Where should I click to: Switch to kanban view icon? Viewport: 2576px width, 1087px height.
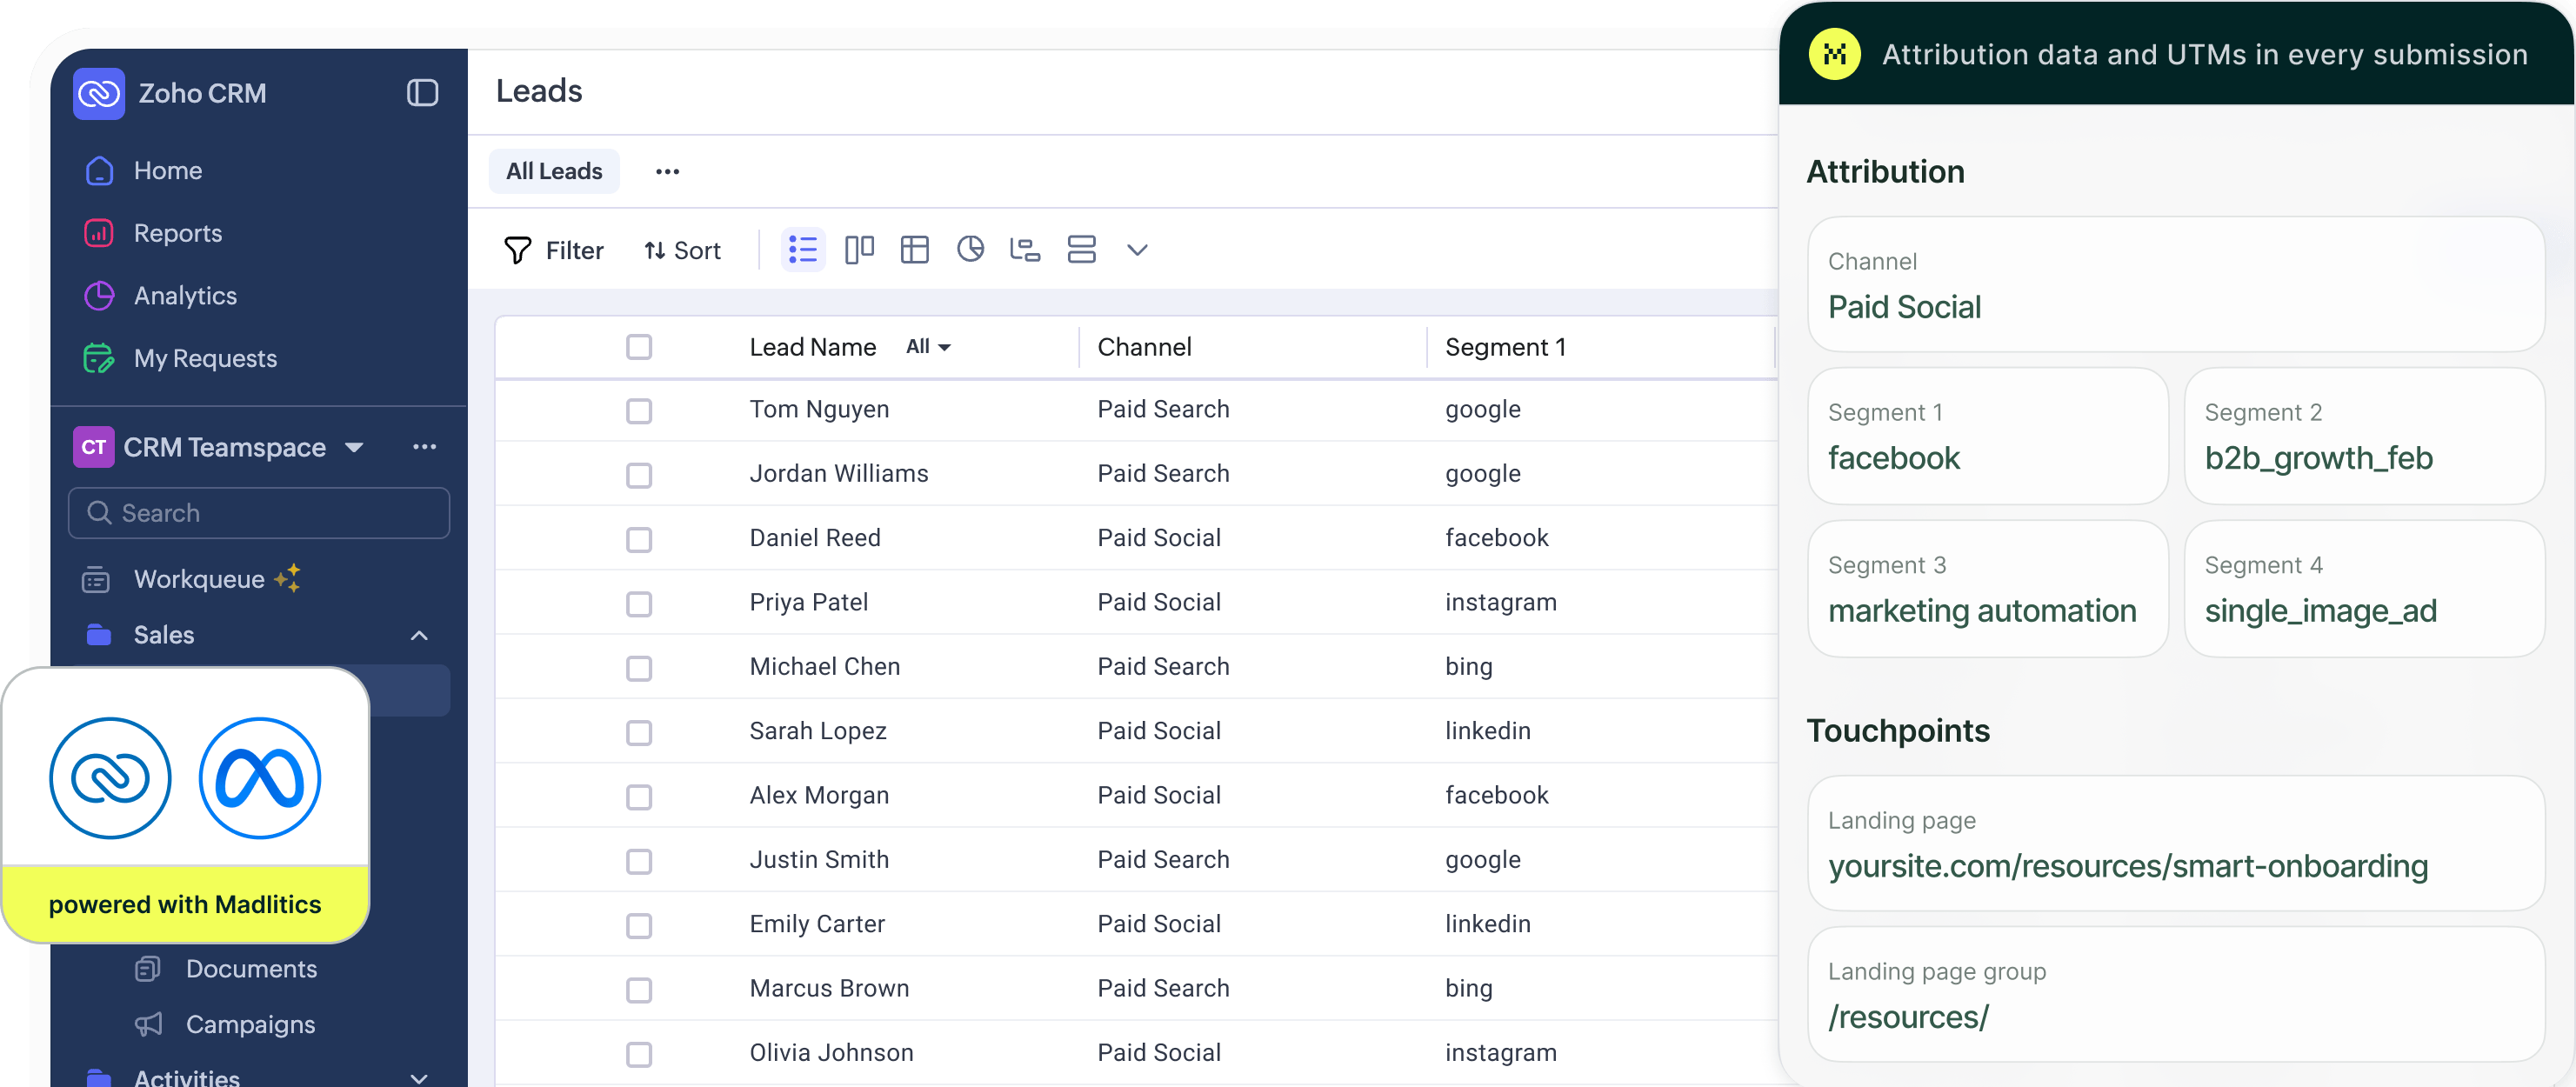click(859, 249)
